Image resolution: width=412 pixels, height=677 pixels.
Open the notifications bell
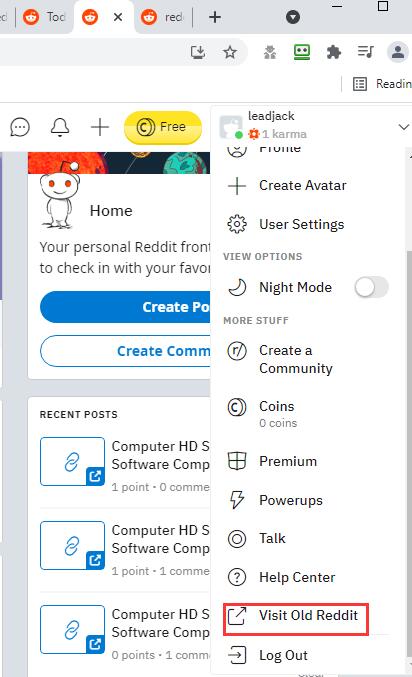pos(60,127)
